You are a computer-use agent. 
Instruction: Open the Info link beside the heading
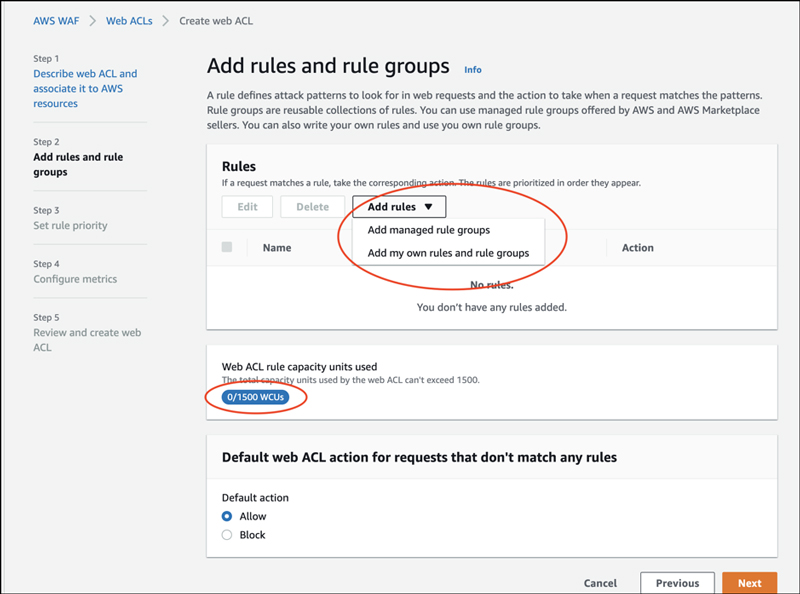[x=472, y=70]
